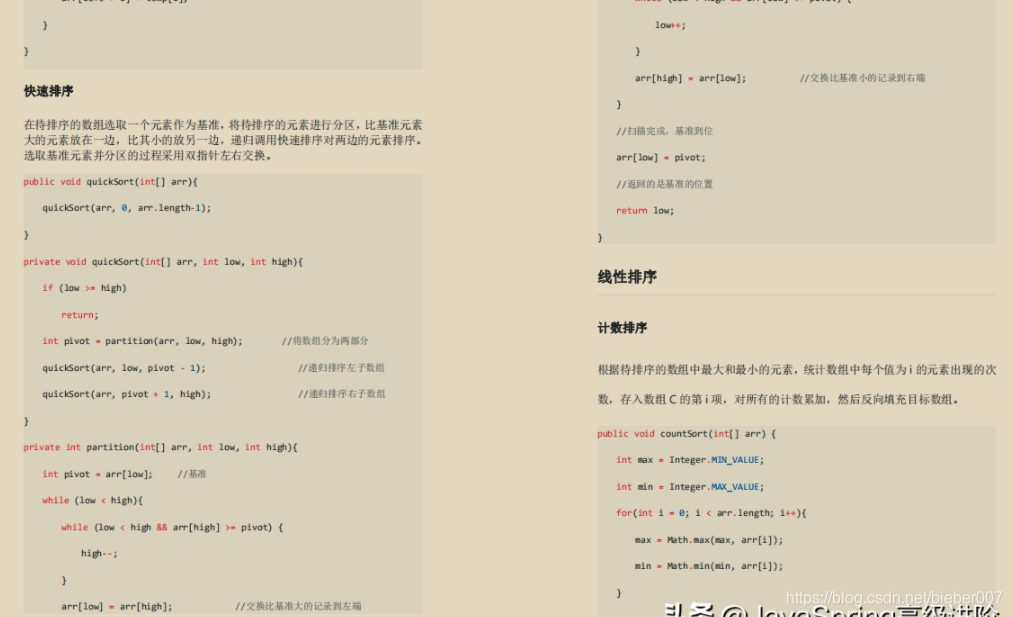Select min = Math.min(min, arr[i]);

(709, 566)
